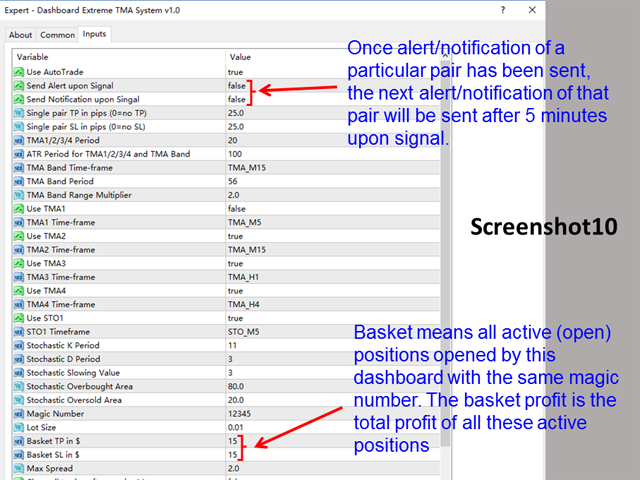Click the icon beside TMA Band Period

[x=19, y=181]
